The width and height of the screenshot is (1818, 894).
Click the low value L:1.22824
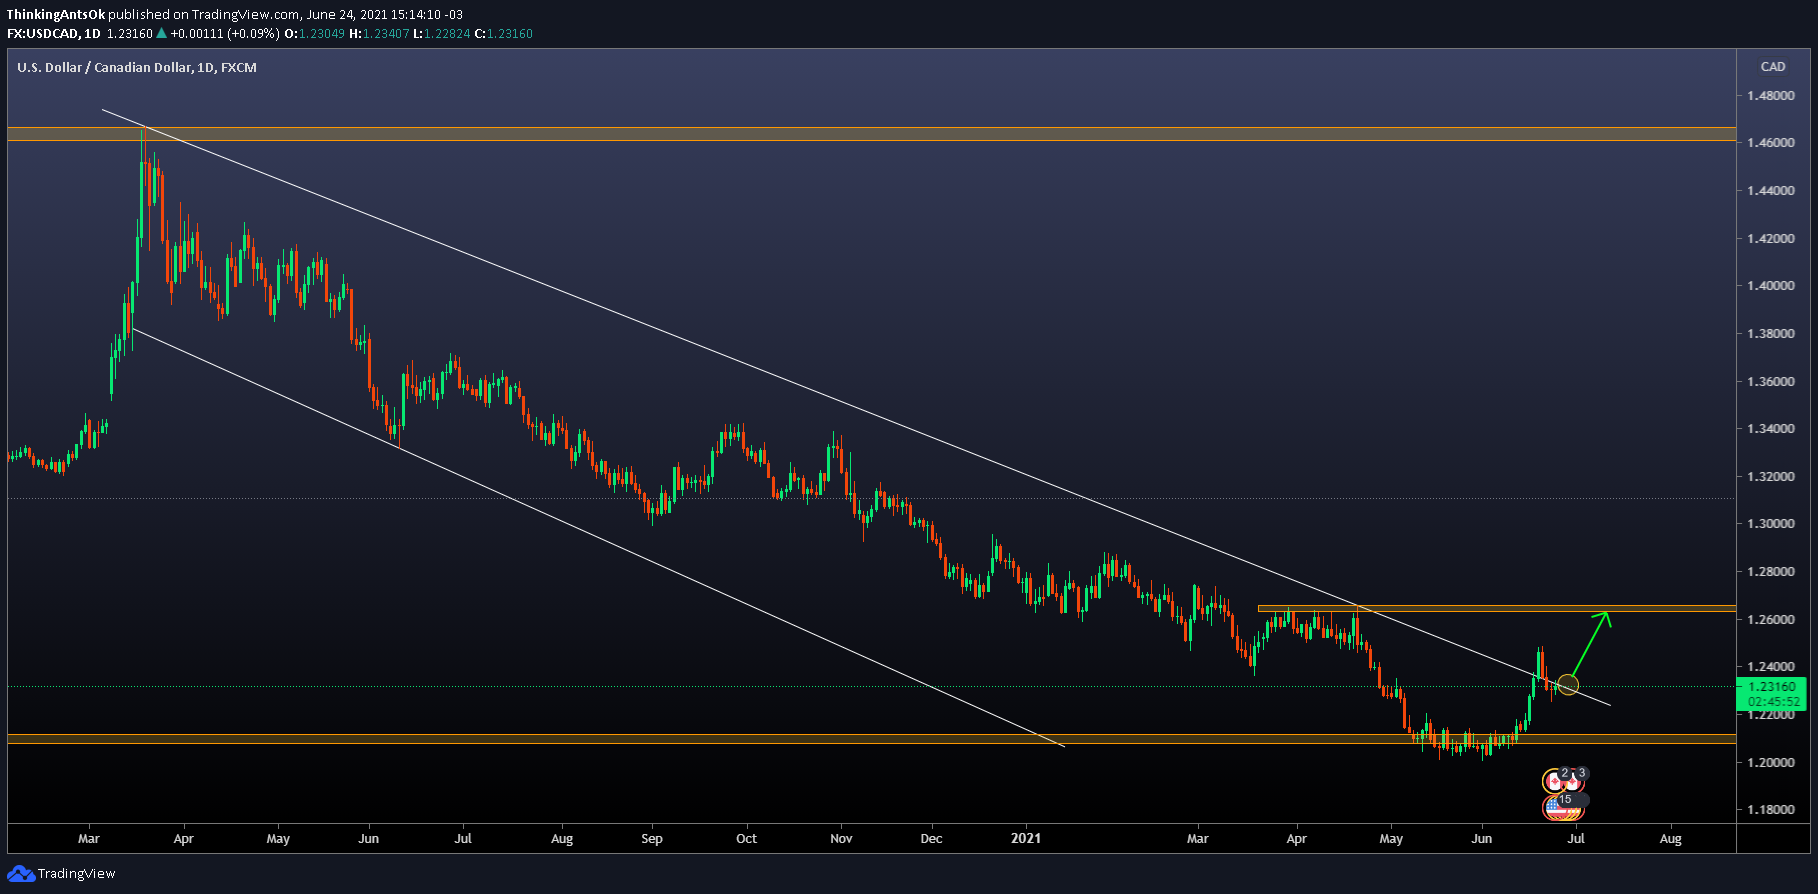point(441,33)
